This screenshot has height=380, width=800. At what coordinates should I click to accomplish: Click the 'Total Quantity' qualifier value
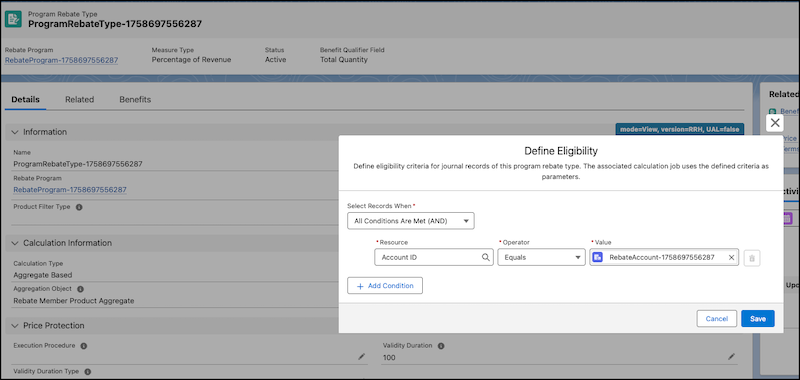coord(344,60)
